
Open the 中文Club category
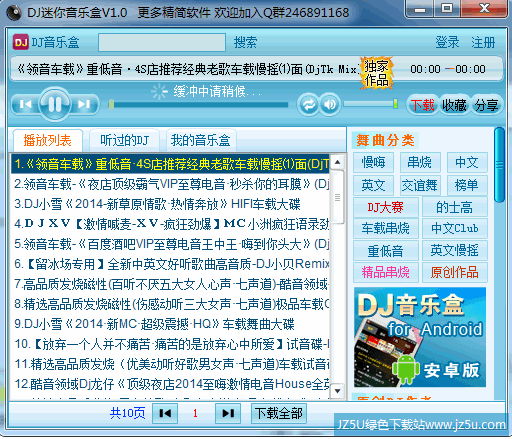coord(455,228)
